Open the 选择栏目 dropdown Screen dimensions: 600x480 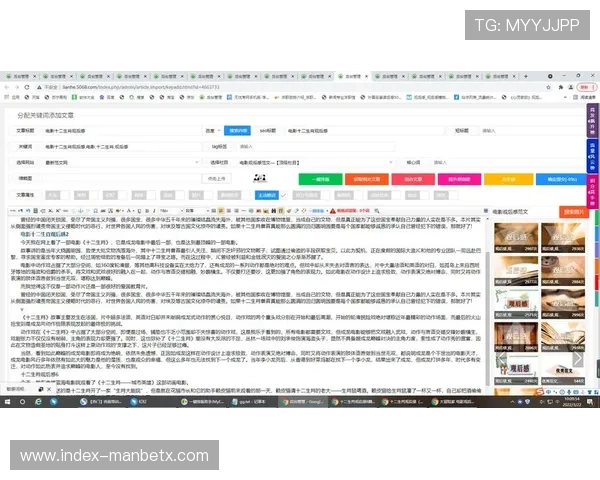pos(316,163)
